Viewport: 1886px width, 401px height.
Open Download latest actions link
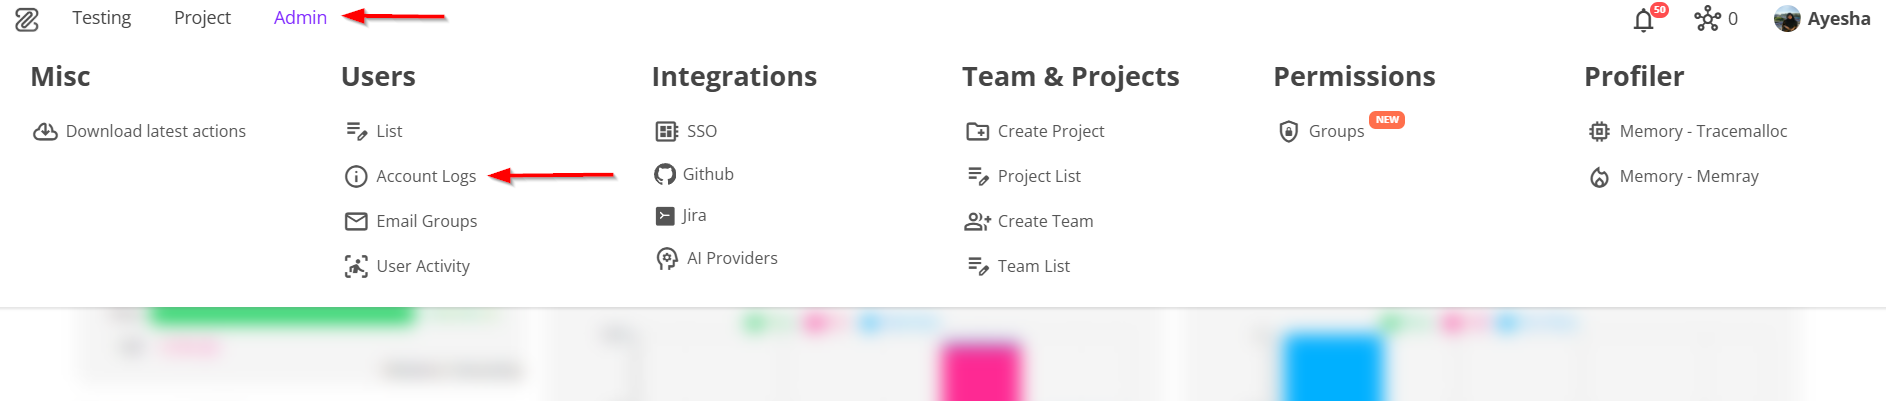[x=155, y=131]
